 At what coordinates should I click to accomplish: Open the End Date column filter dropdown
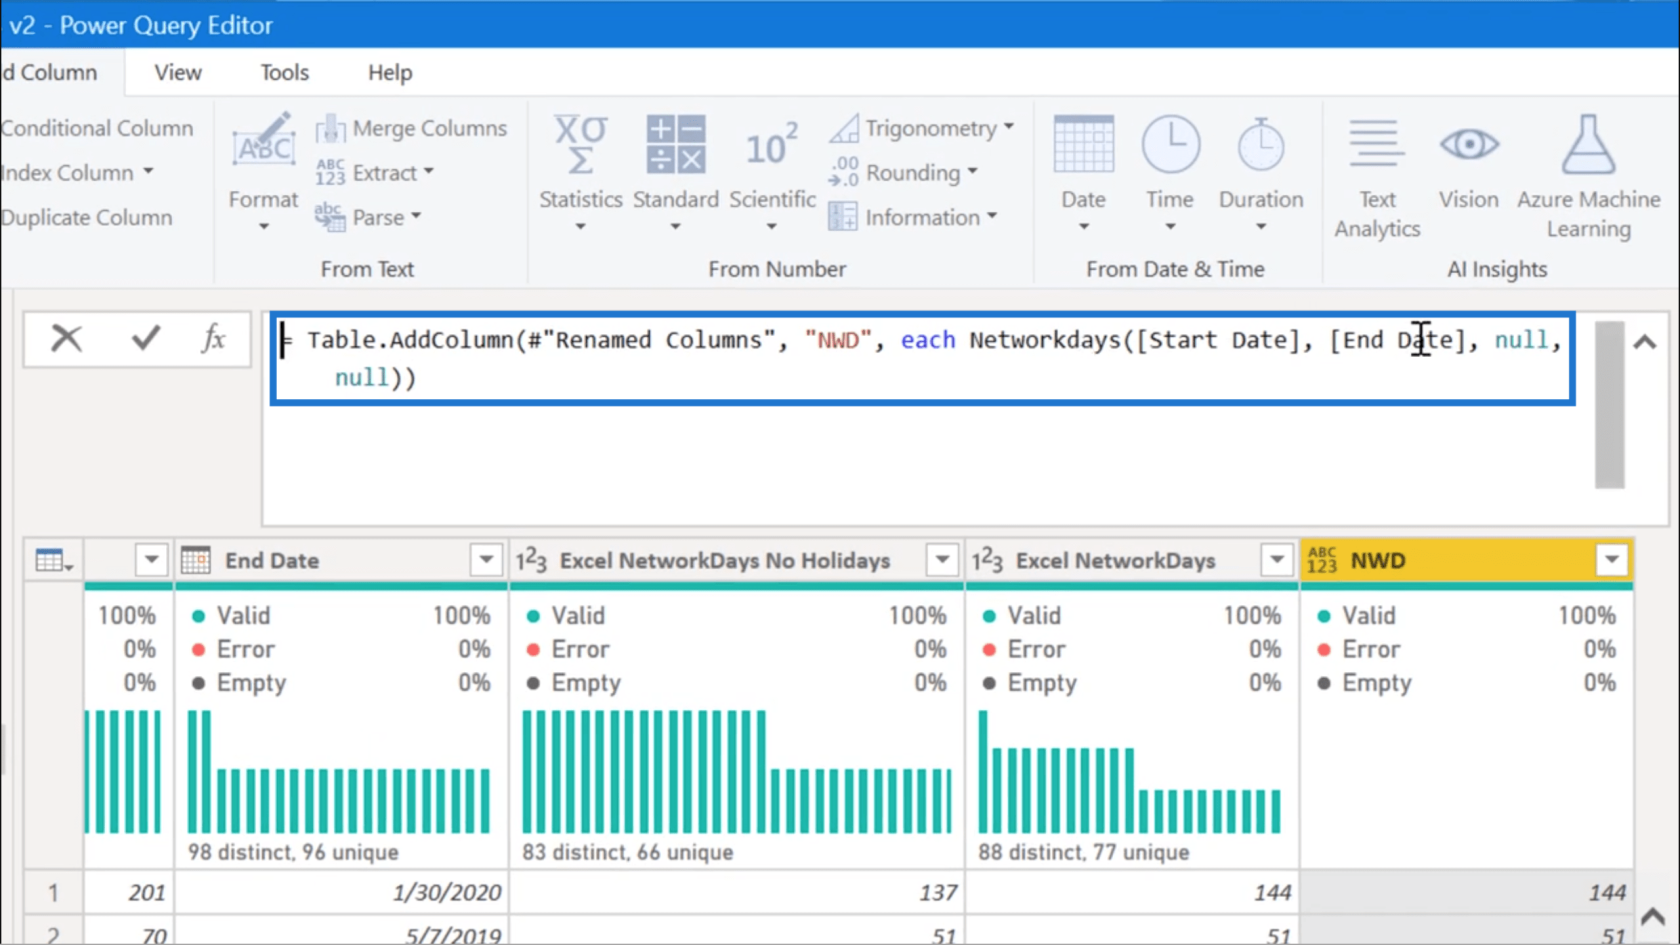pos(486,560)
